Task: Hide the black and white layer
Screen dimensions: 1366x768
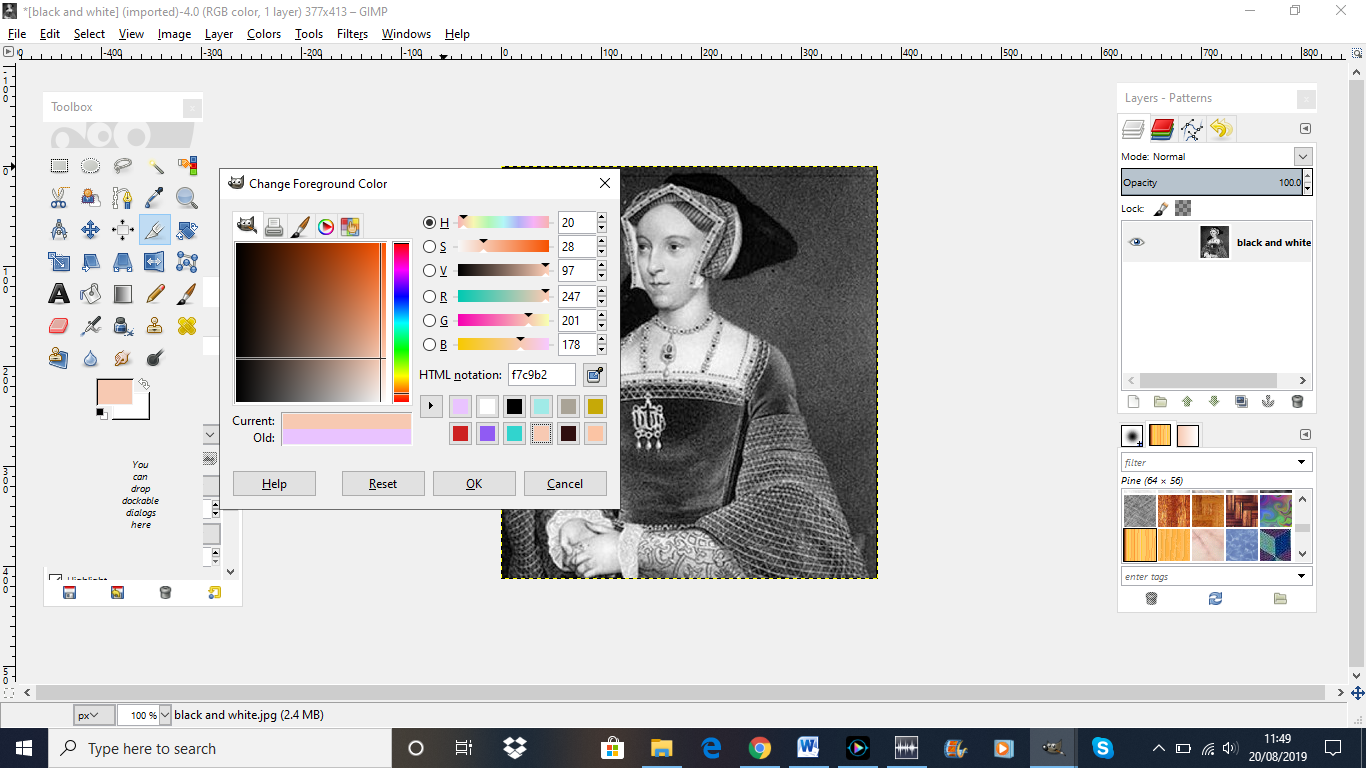Action: (x=1135, y=242)
